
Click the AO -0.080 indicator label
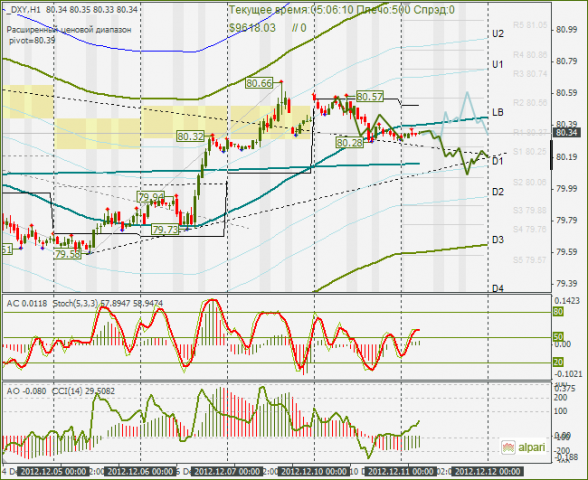pos(26,391)
